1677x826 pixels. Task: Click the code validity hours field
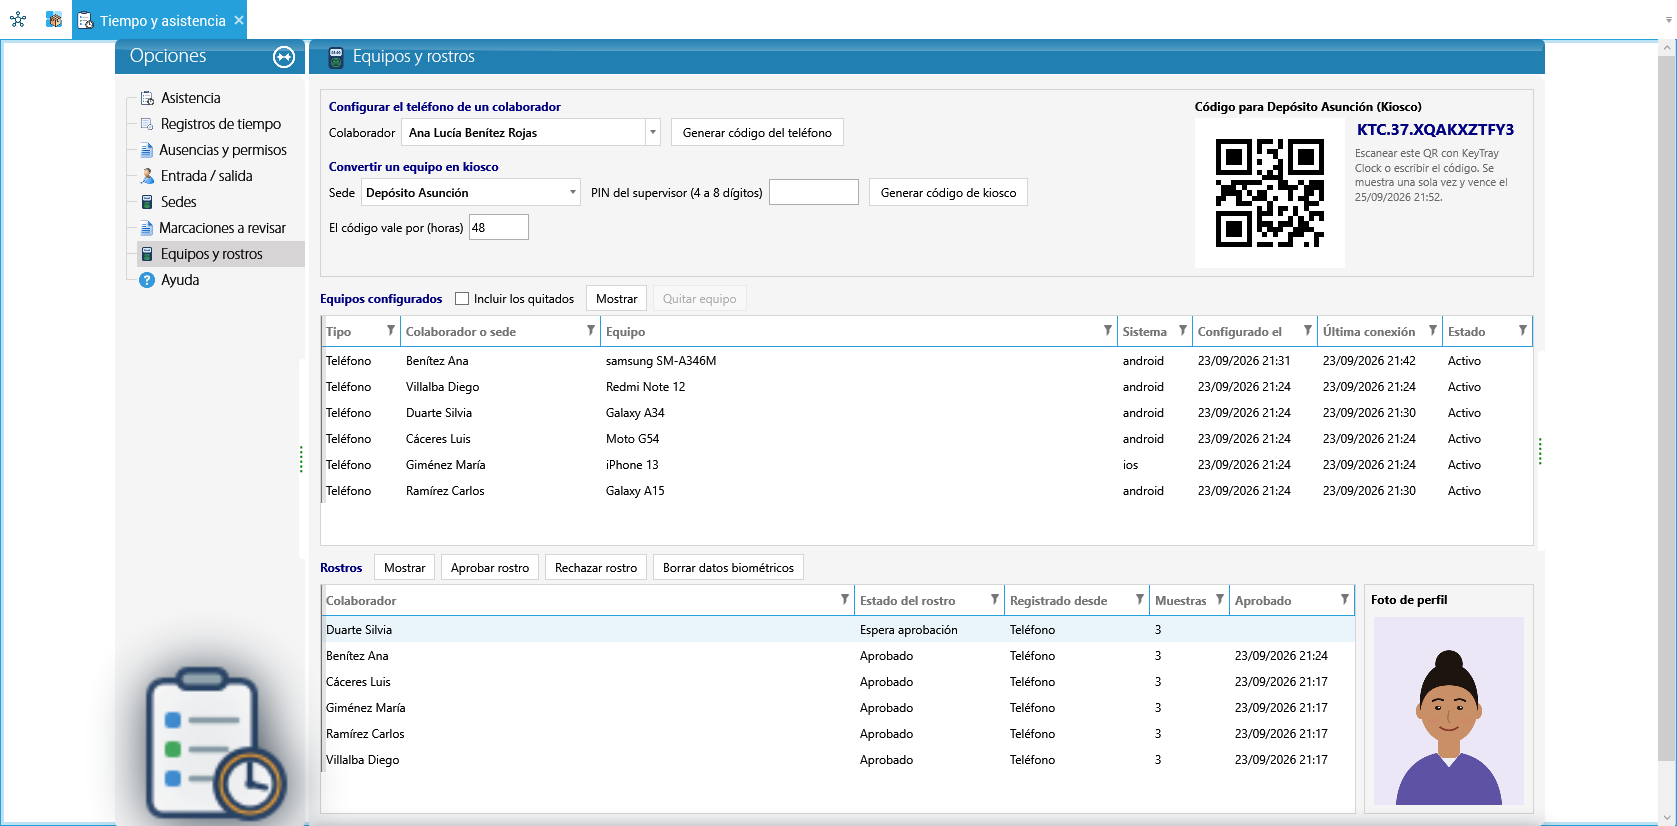pyautogui.click(x=499, y=227)
